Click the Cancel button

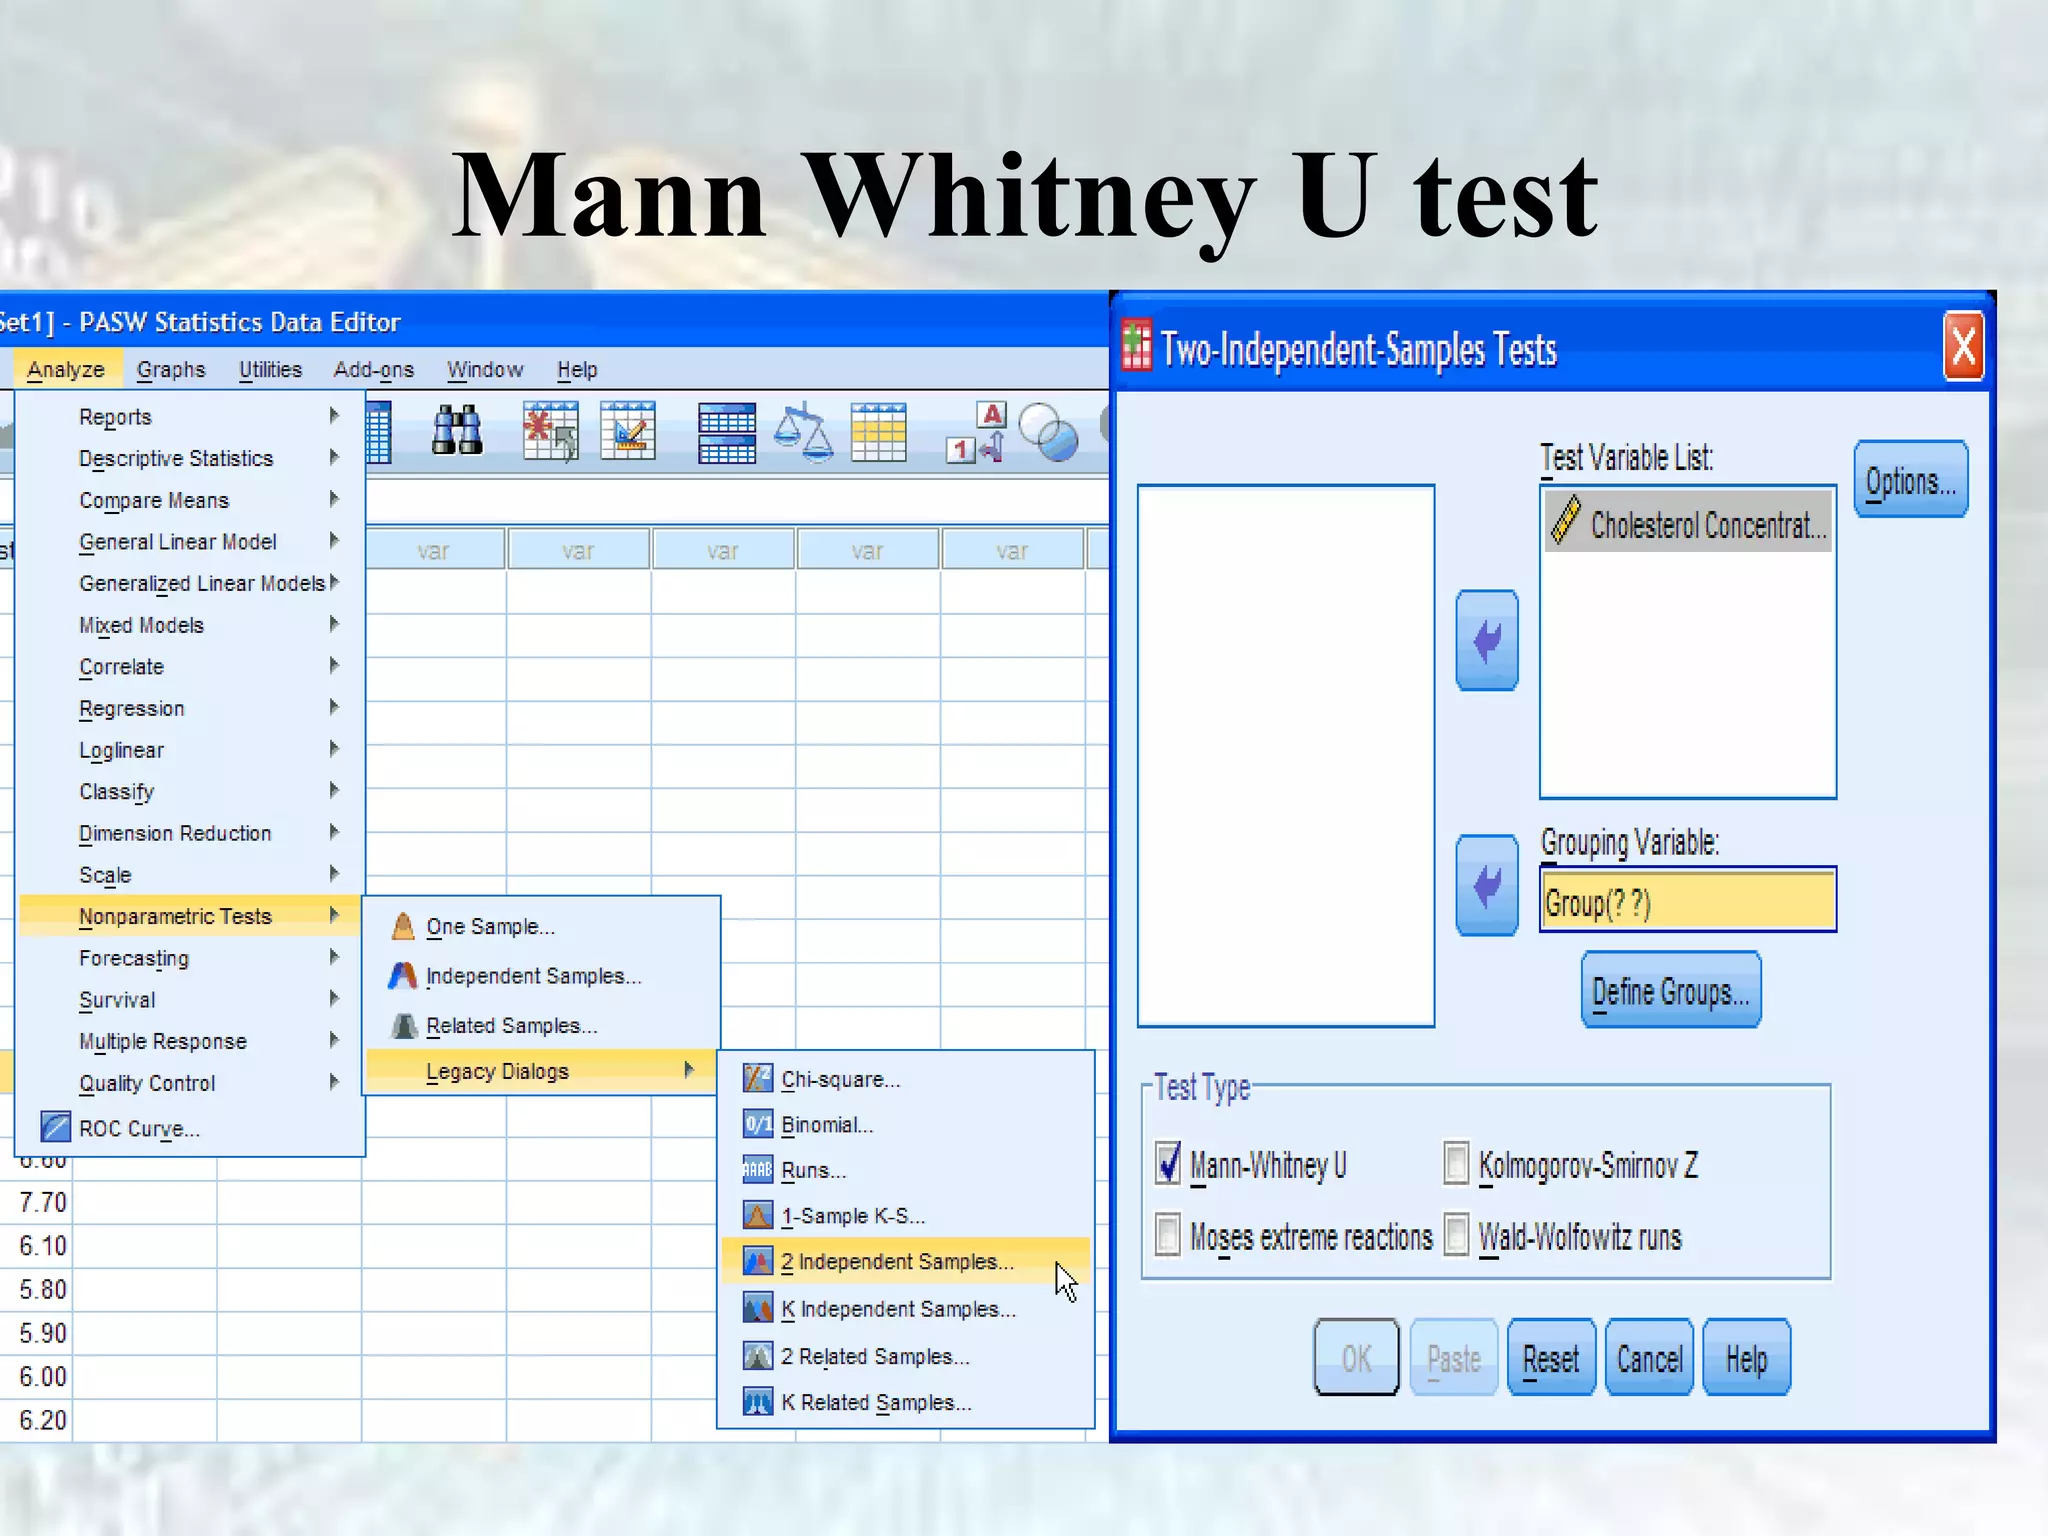coord(1649,1357)
